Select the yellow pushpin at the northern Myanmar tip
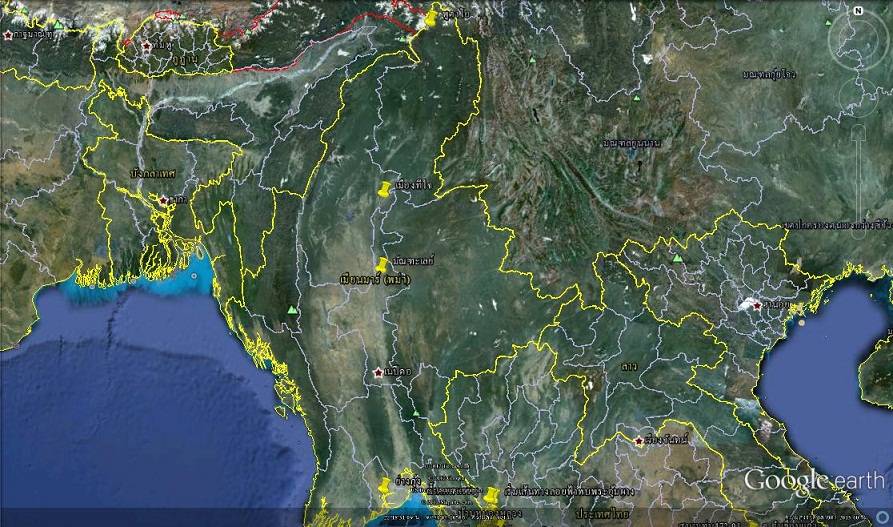This screenshot has height=527, width=893. [x=432, y=18]
